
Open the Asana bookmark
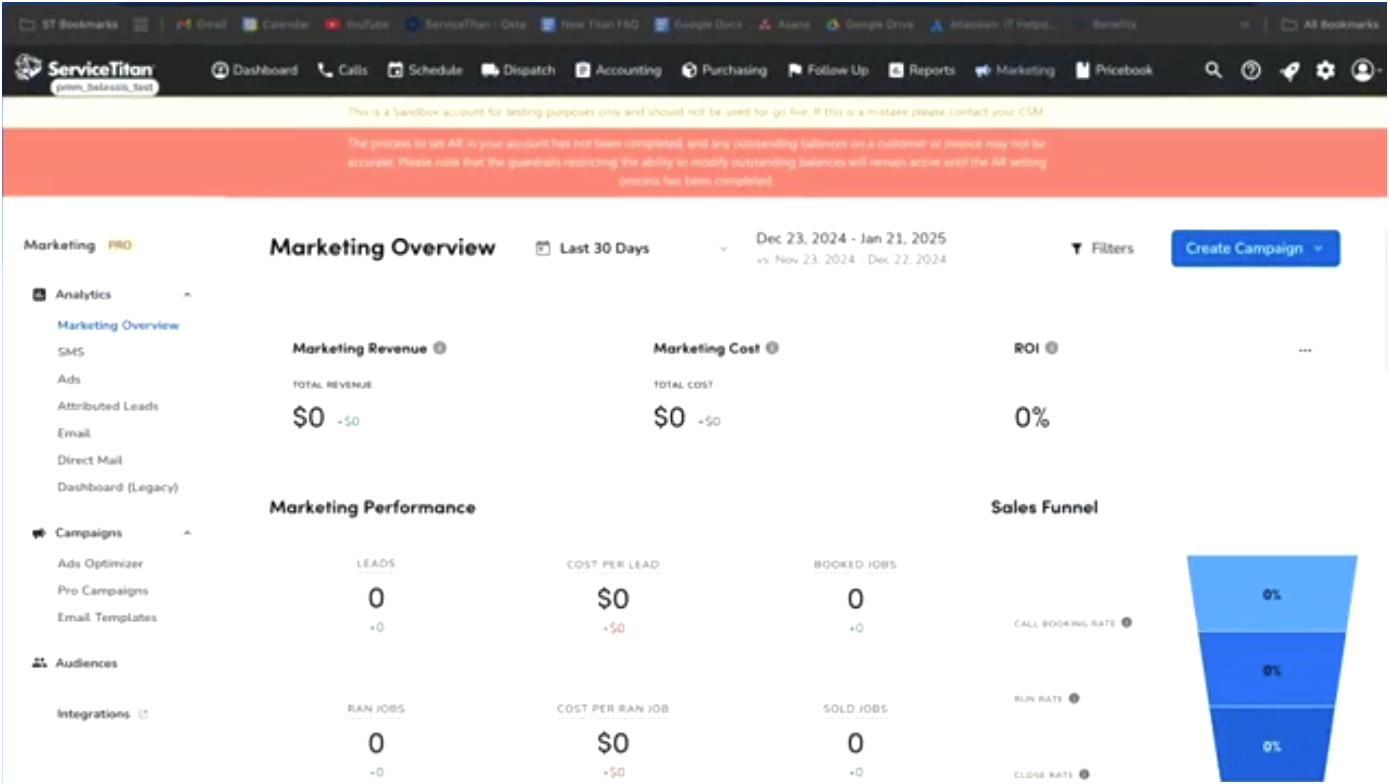784,24
